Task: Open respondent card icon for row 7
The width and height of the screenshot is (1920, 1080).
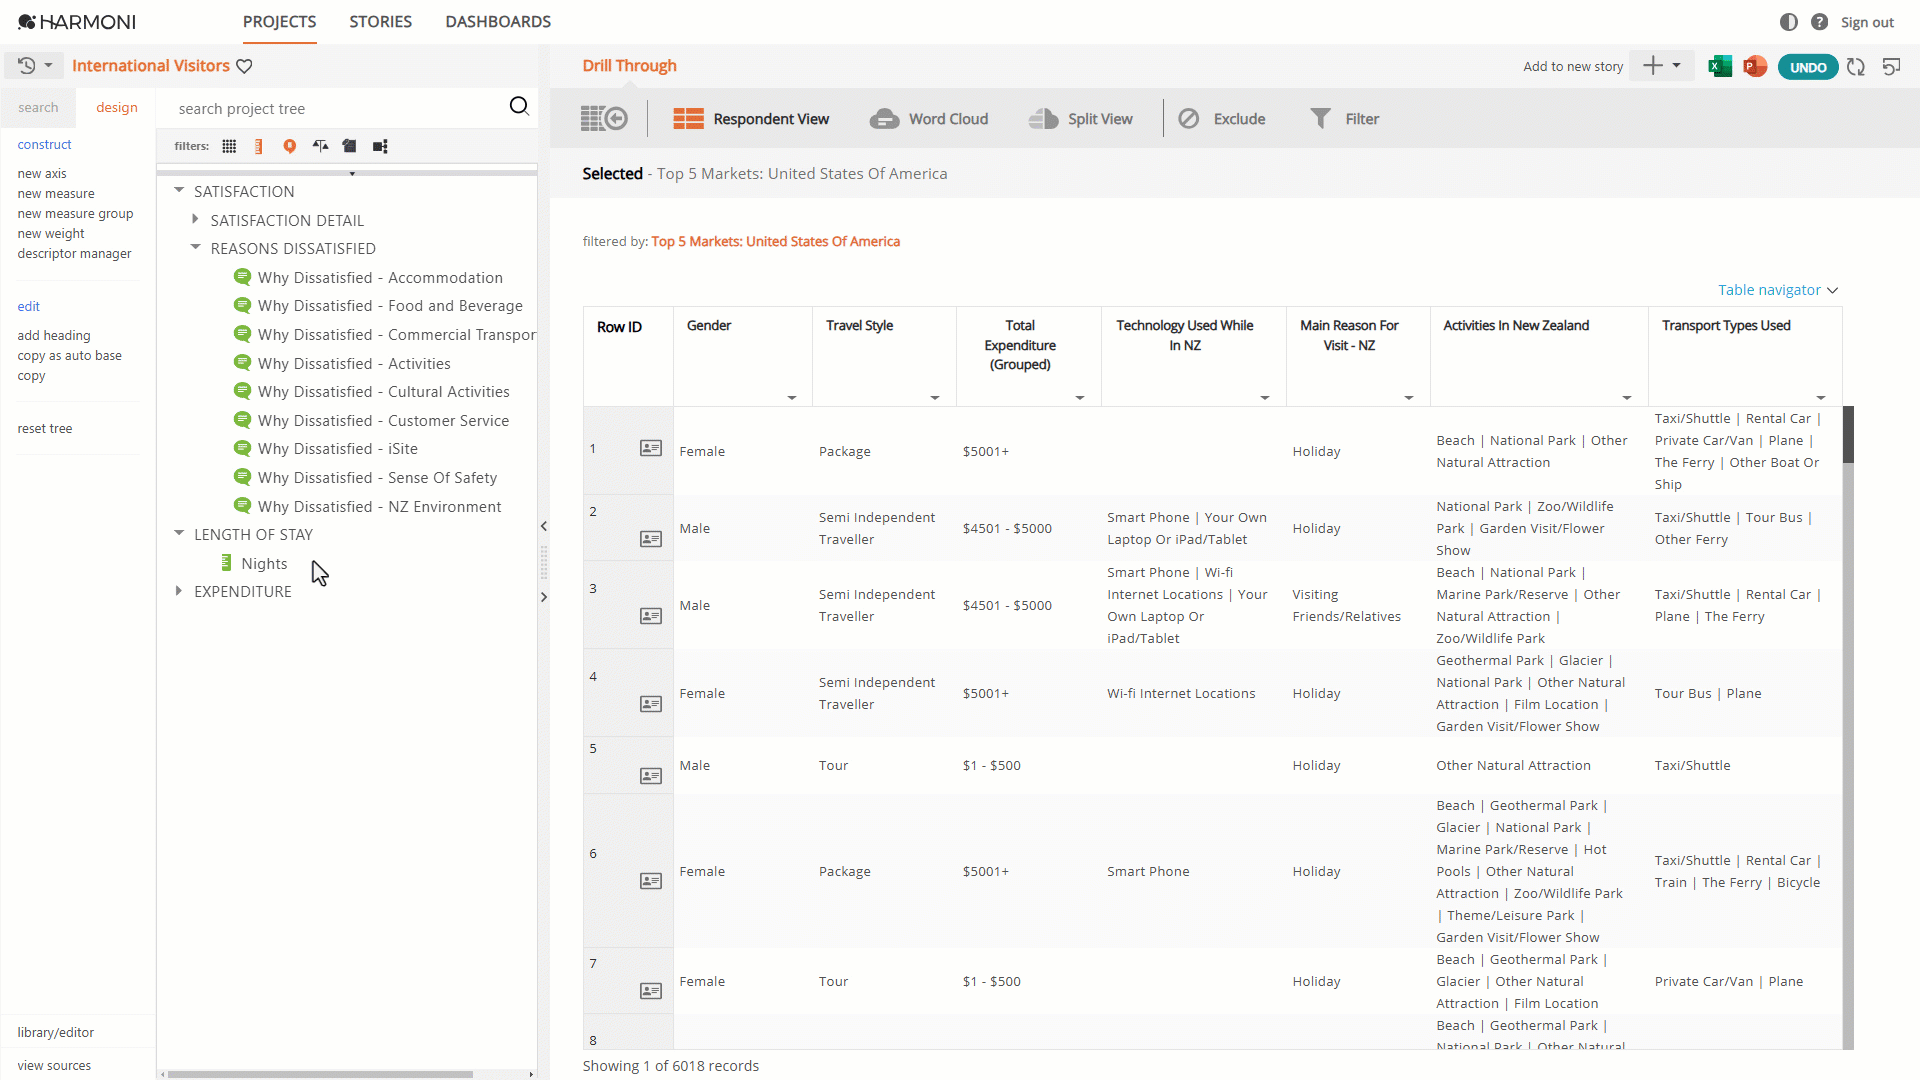Action: pyautogui.click(x=651, y=991)
